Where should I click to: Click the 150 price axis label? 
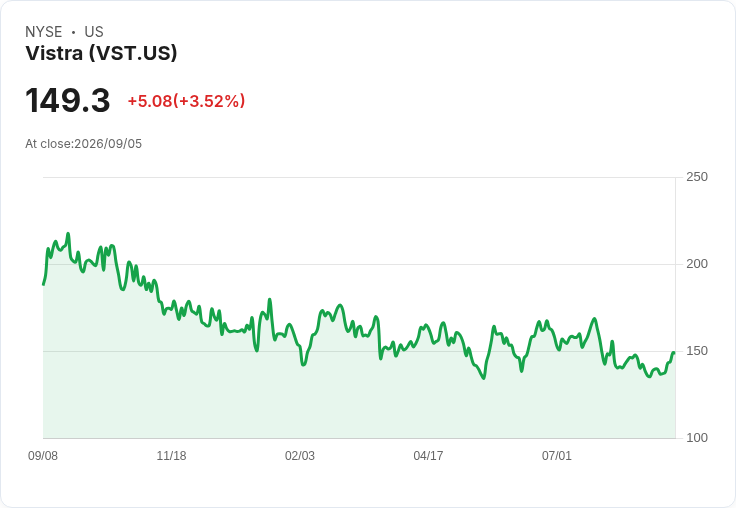point(697,351)
